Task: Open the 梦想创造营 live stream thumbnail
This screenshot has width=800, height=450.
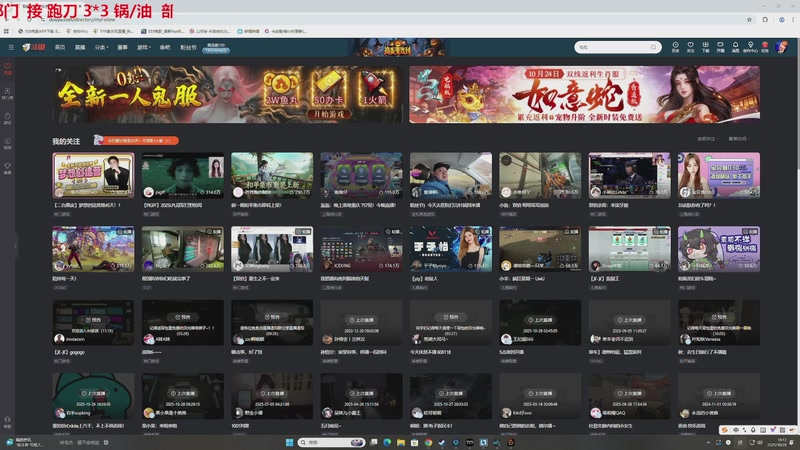Action: point(93,175)
